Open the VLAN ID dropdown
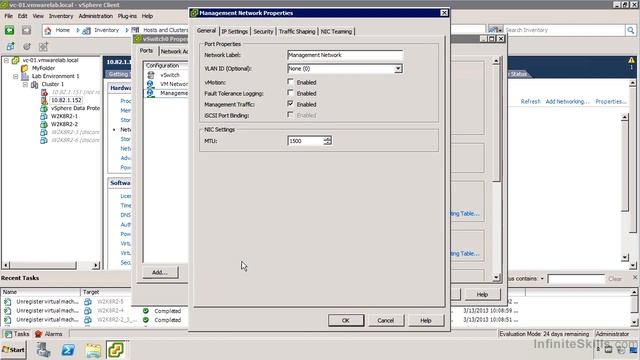 pyautogui.click(x=398, y=69)
